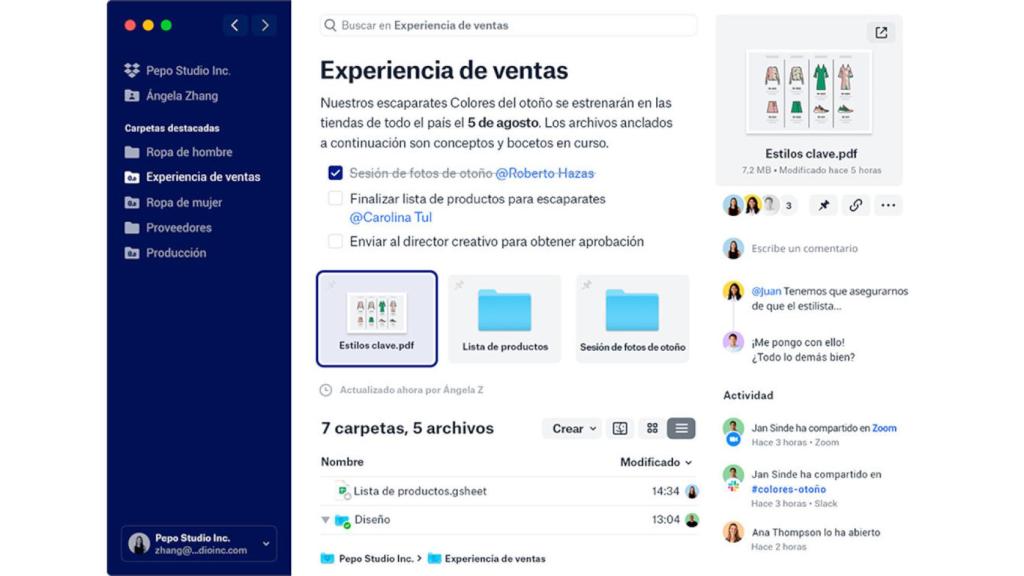Open Estilos clave.pdf in new window
1024x576 pixels.
click(x=881, y=32)
